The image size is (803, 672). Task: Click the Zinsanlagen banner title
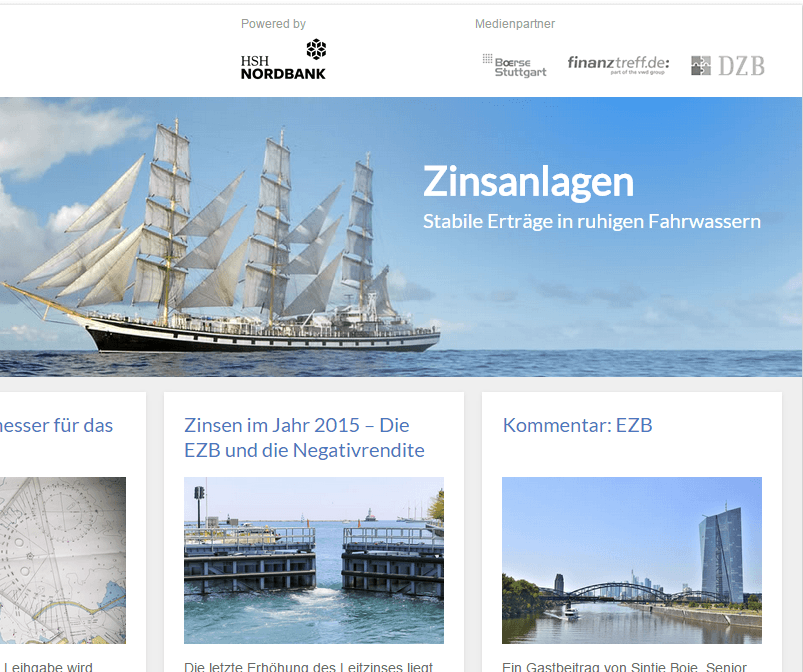pos(529,182)
